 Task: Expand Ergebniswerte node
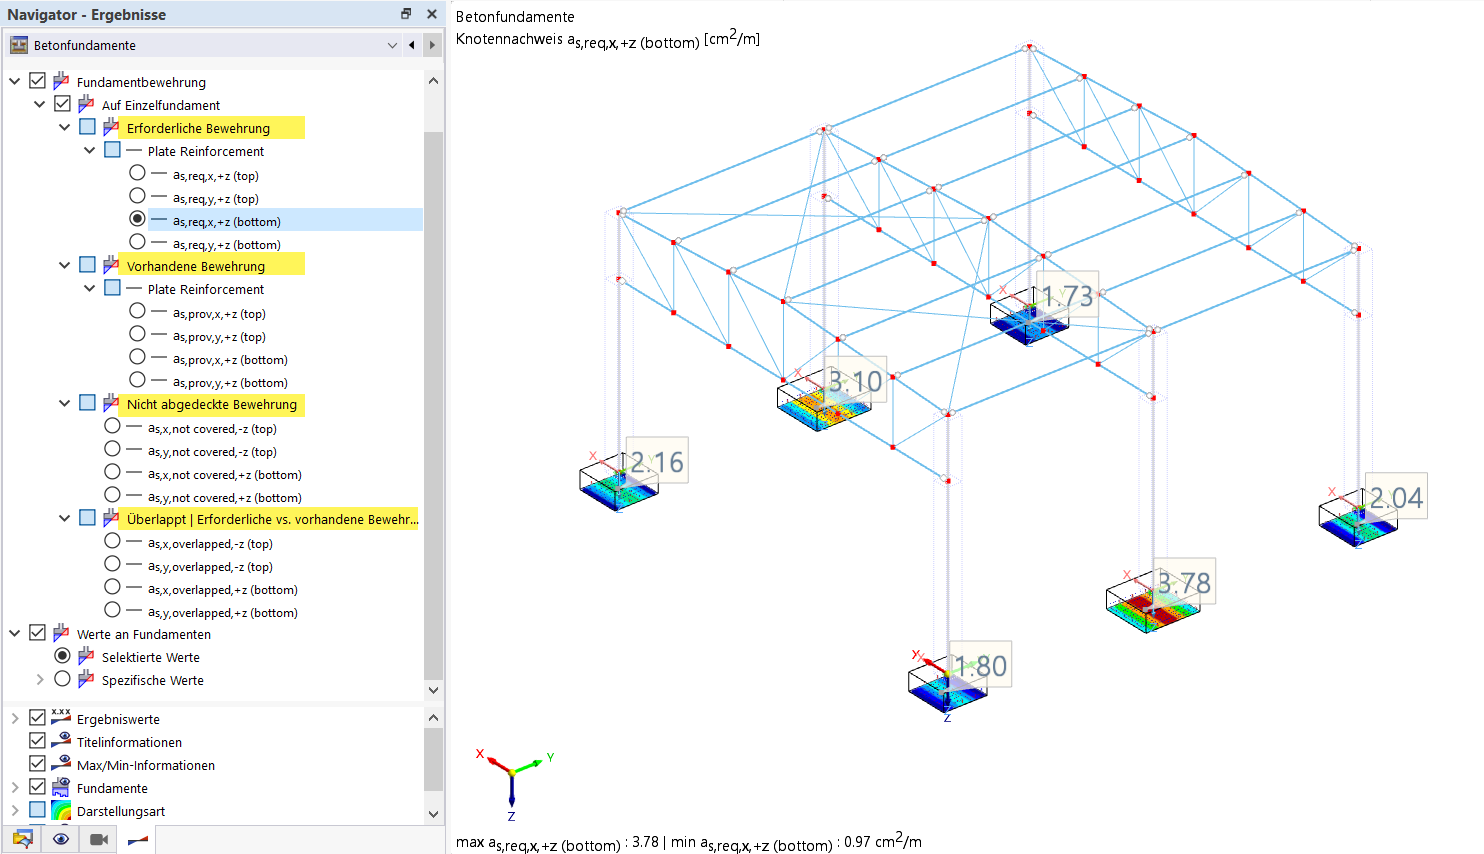pos(15,718)
